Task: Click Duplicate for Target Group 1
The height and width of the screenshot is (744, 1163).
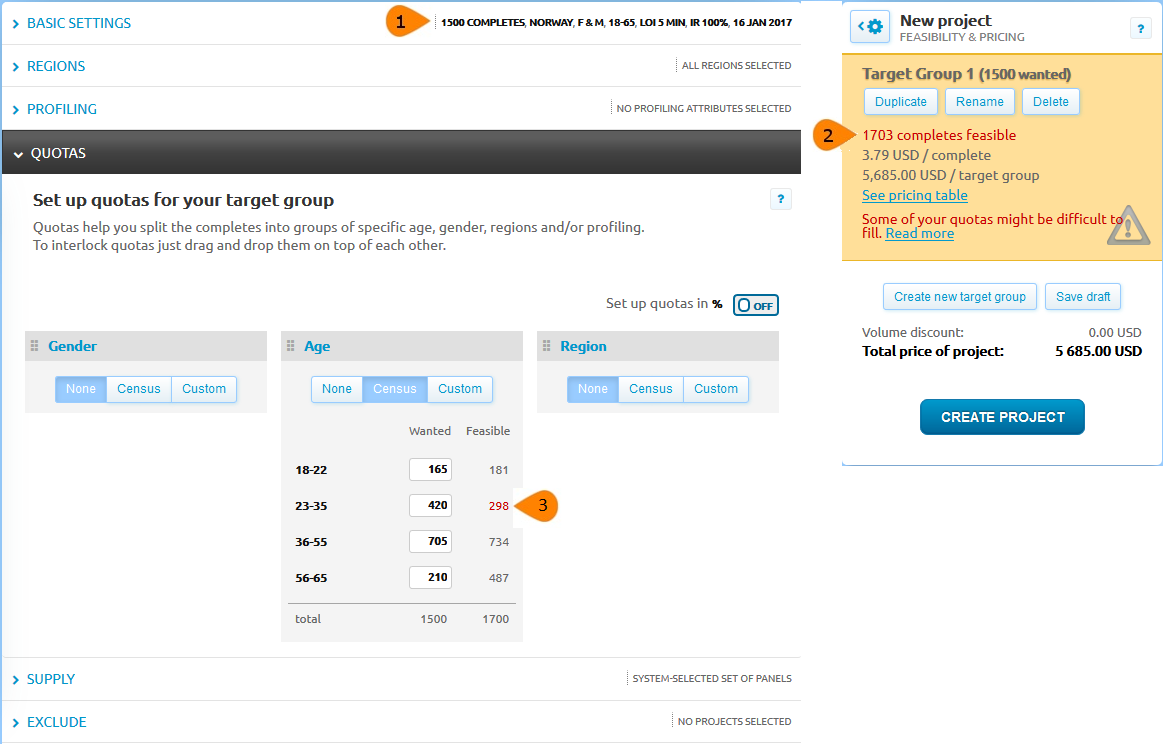Action: (901, 101)
